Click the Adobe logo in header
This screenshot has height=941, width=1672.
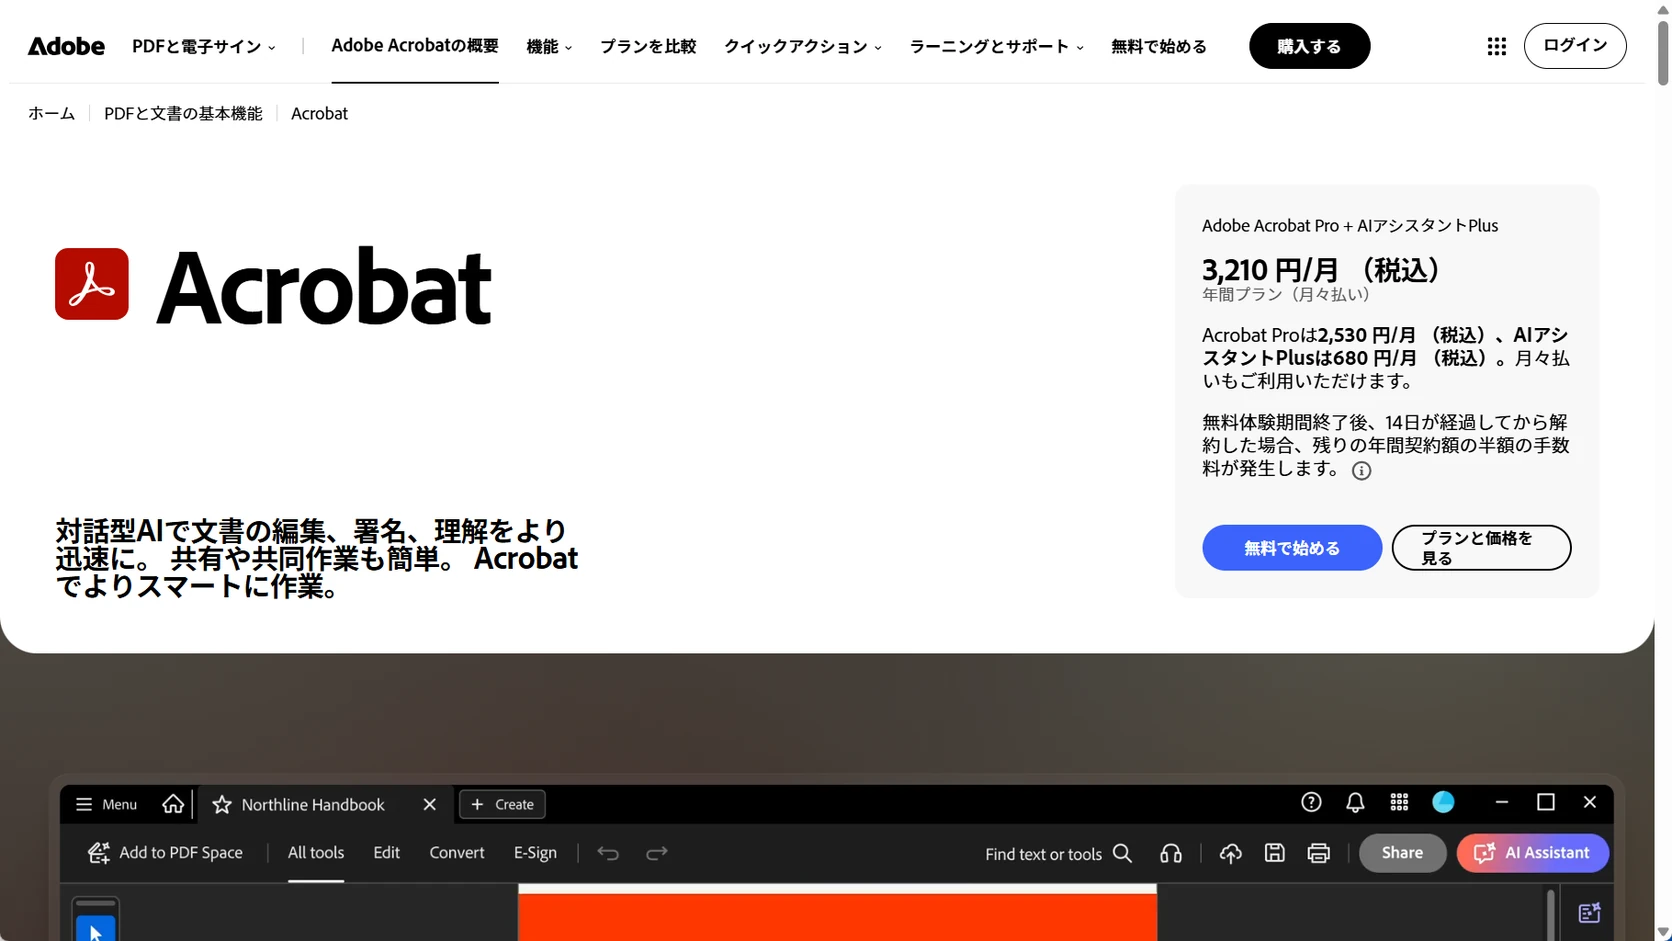pos(66,46)
